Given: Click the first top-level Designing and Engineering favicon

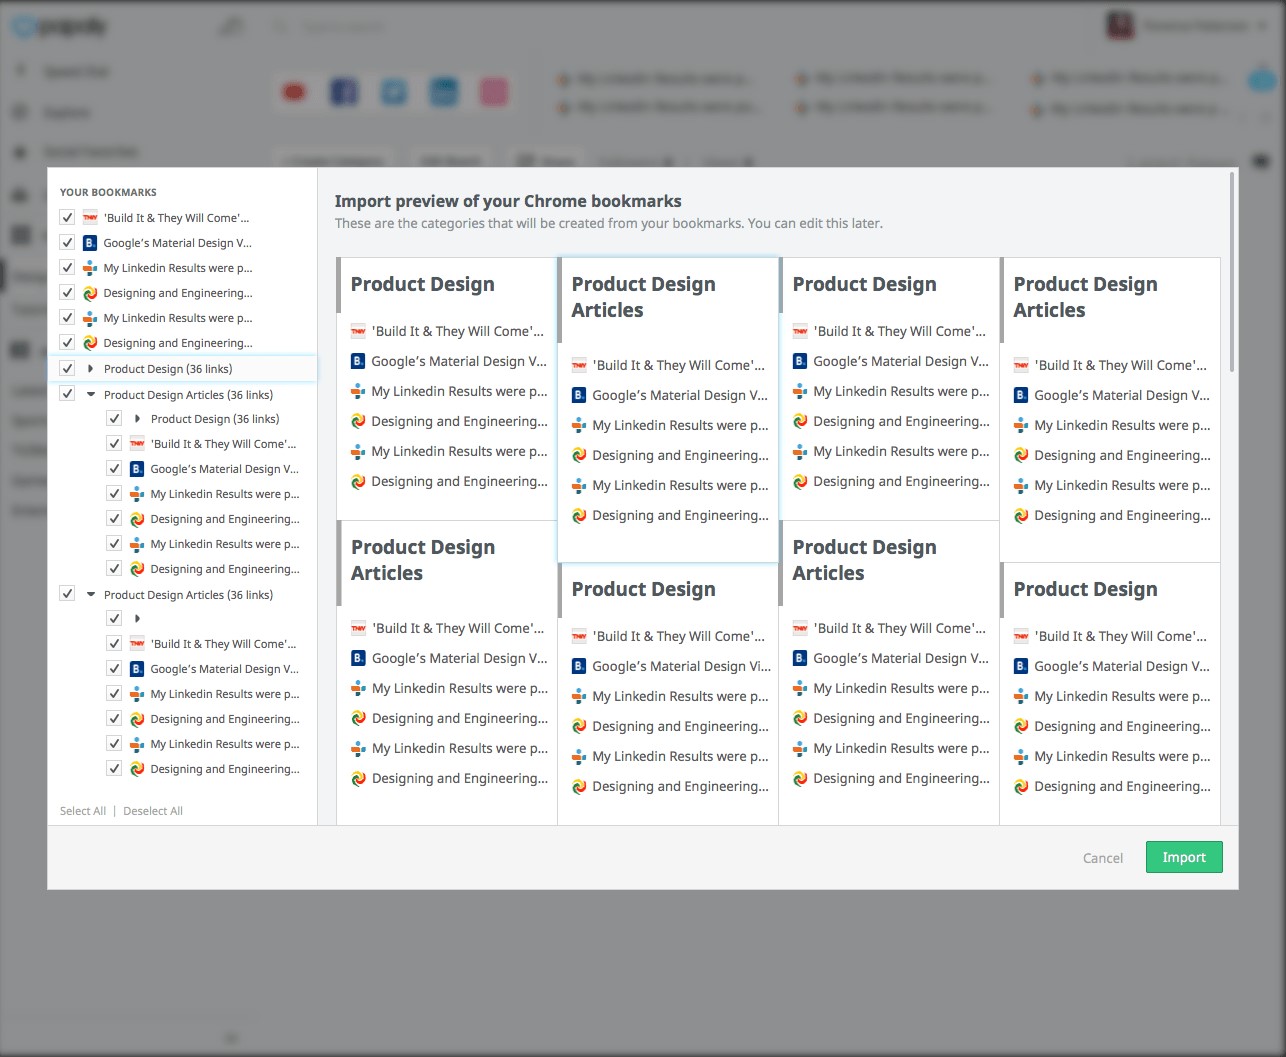Looking at the screenshot, I should [x=90, y=293].
